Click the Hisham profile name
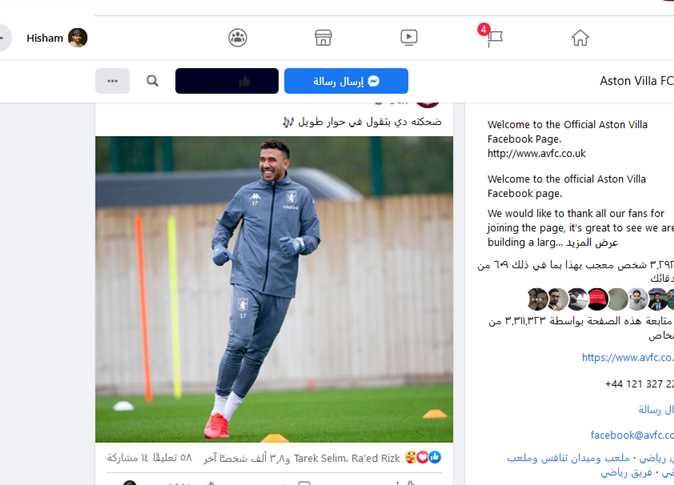Screen dimensions: 674x485 pyautogui.click(x=45, y=38)
